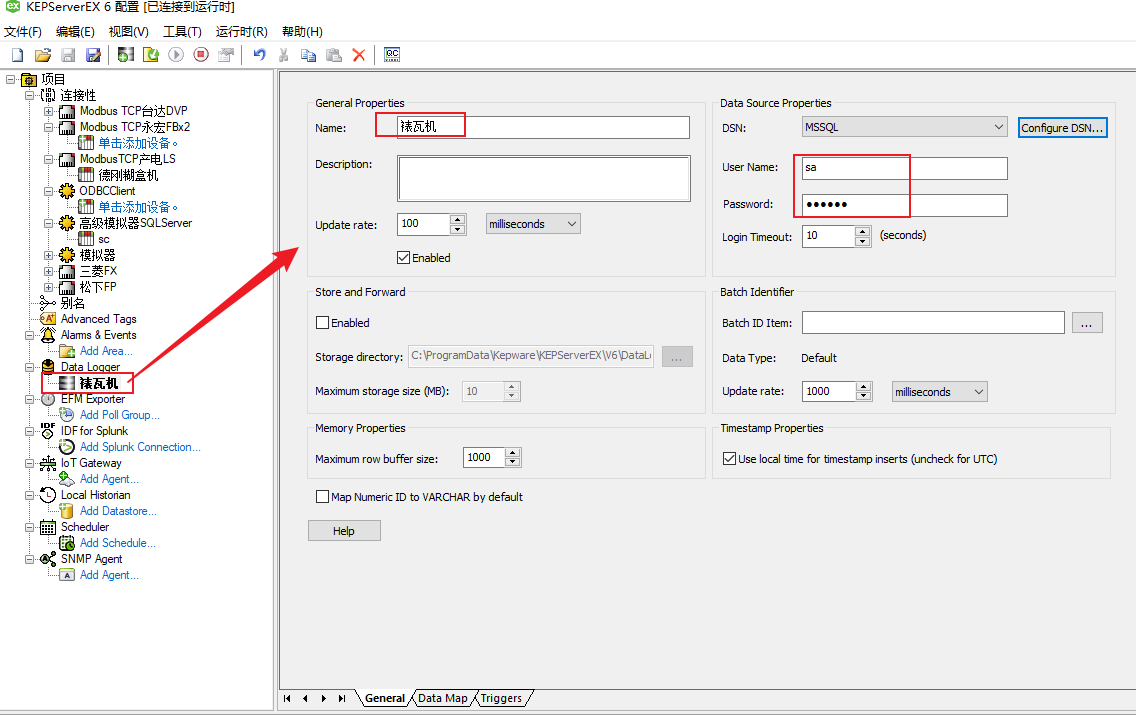Open the 帮助(H) menu

[302, 32]
